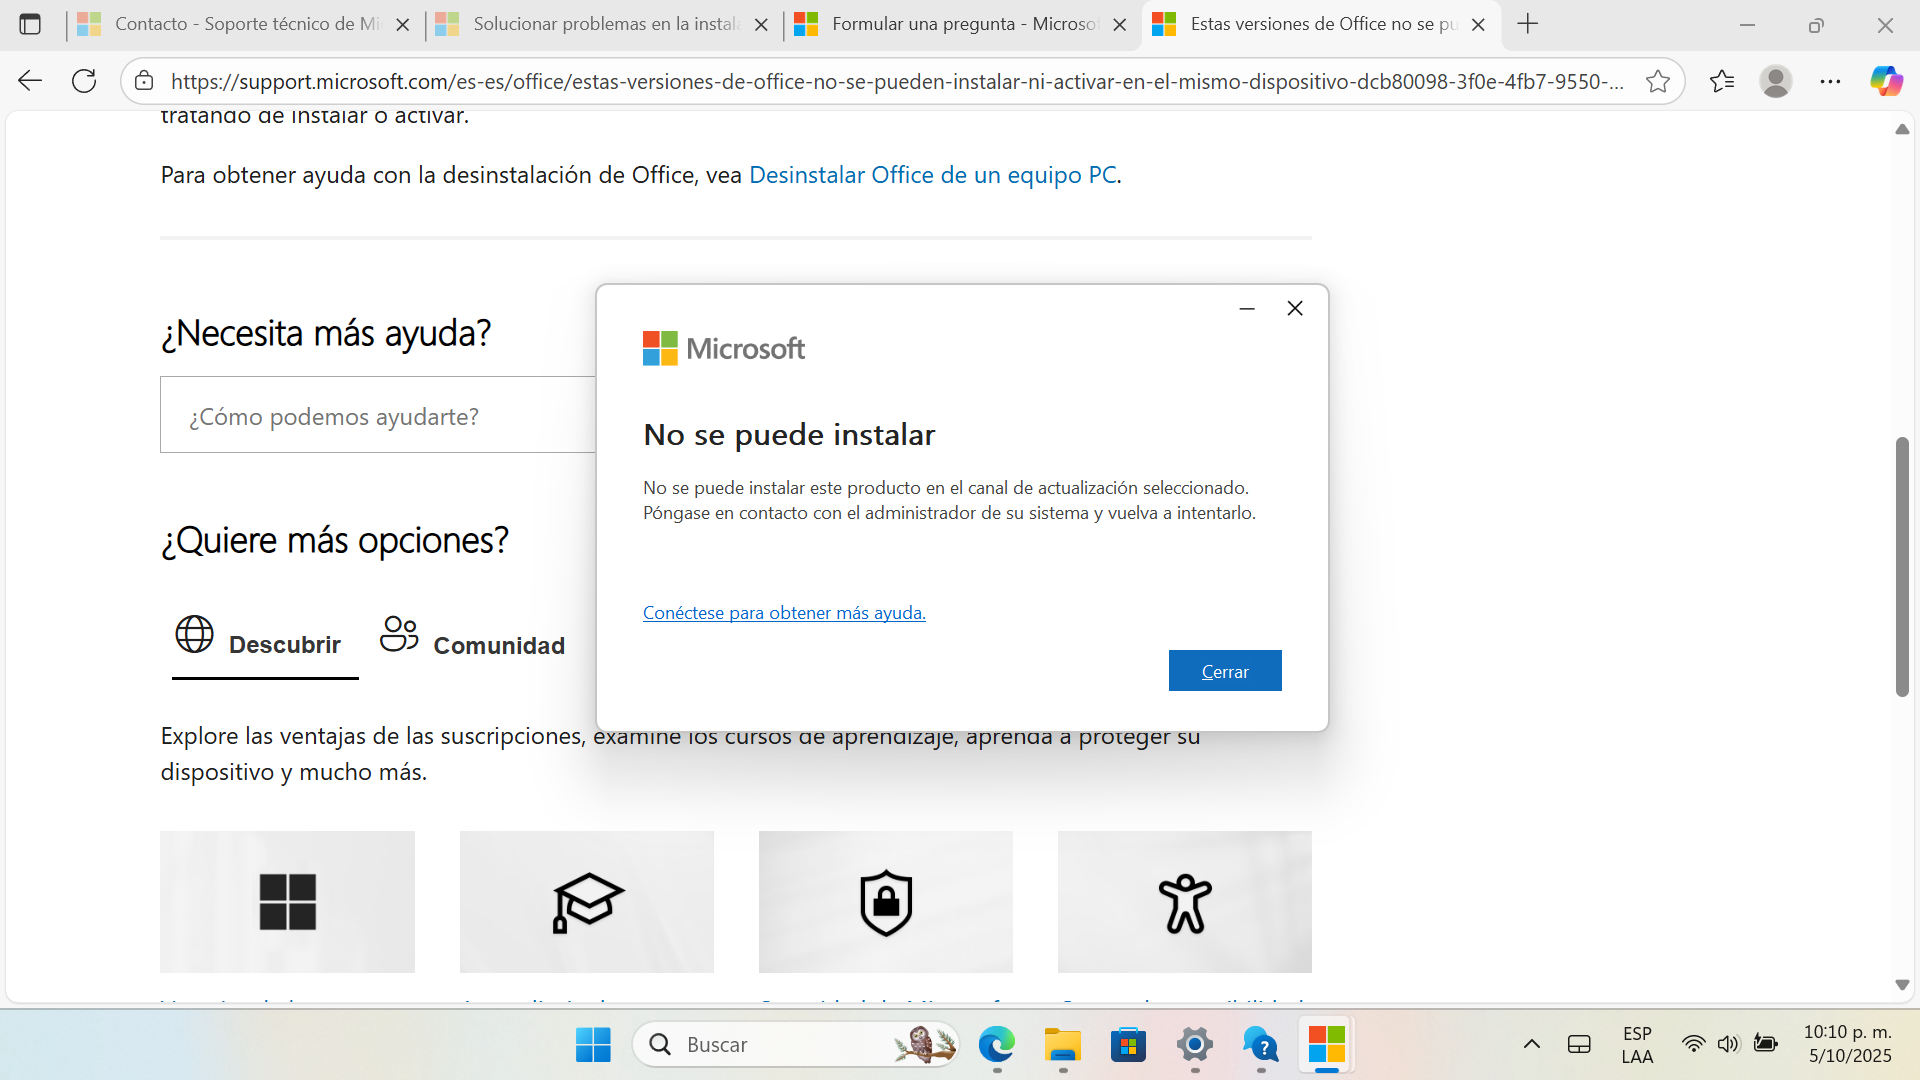Open tab actions menu icon
The width and height of the screenshot is (1920, 1080).
30,24
